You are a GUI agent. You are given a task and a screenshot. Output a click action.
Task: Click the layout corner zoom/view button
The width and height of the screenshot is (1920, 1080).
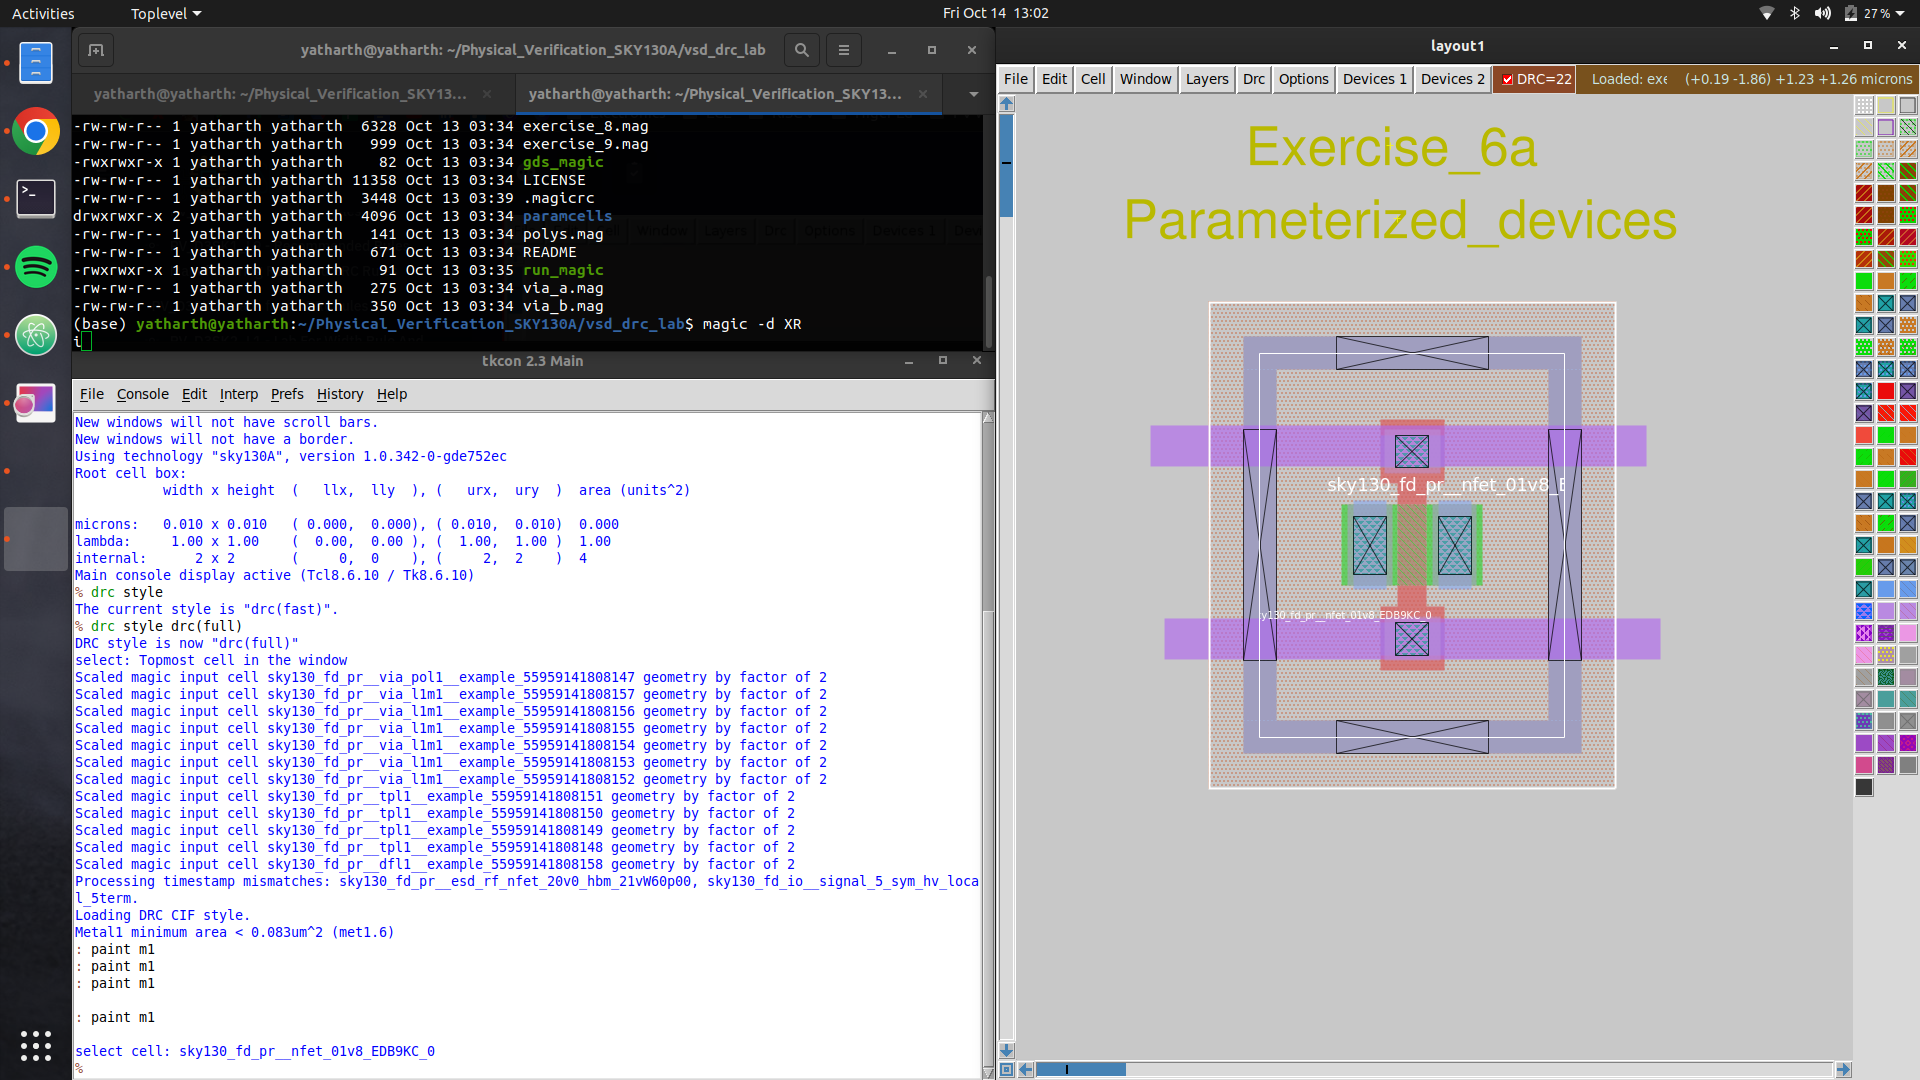(1007, 1070)
